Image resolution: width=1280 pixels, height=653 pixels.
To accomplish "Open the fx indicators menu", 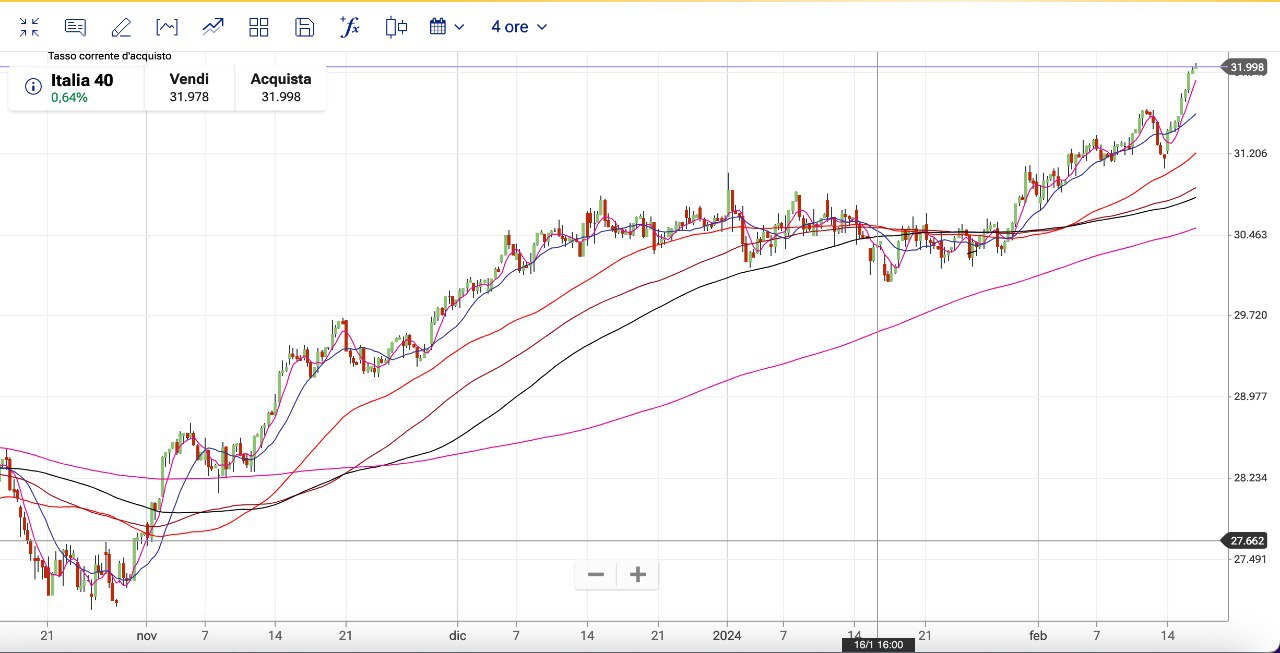I will click(350, 27).
